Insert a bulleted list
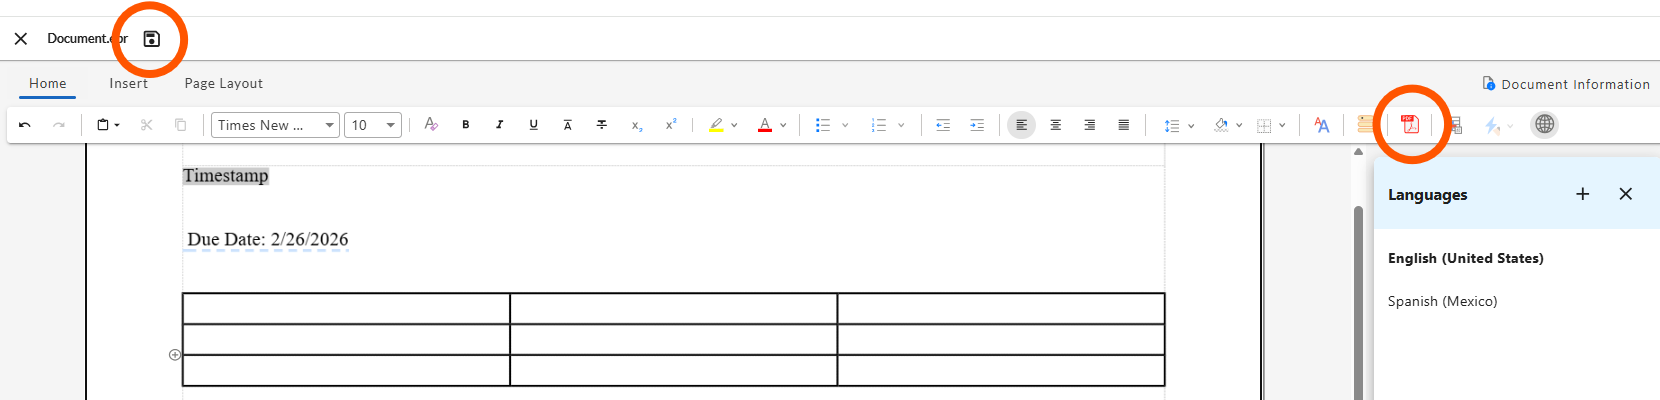Image resolution: width=1660 pixels, height=400 pixels. pyautogui.click(x=823, y=125)
